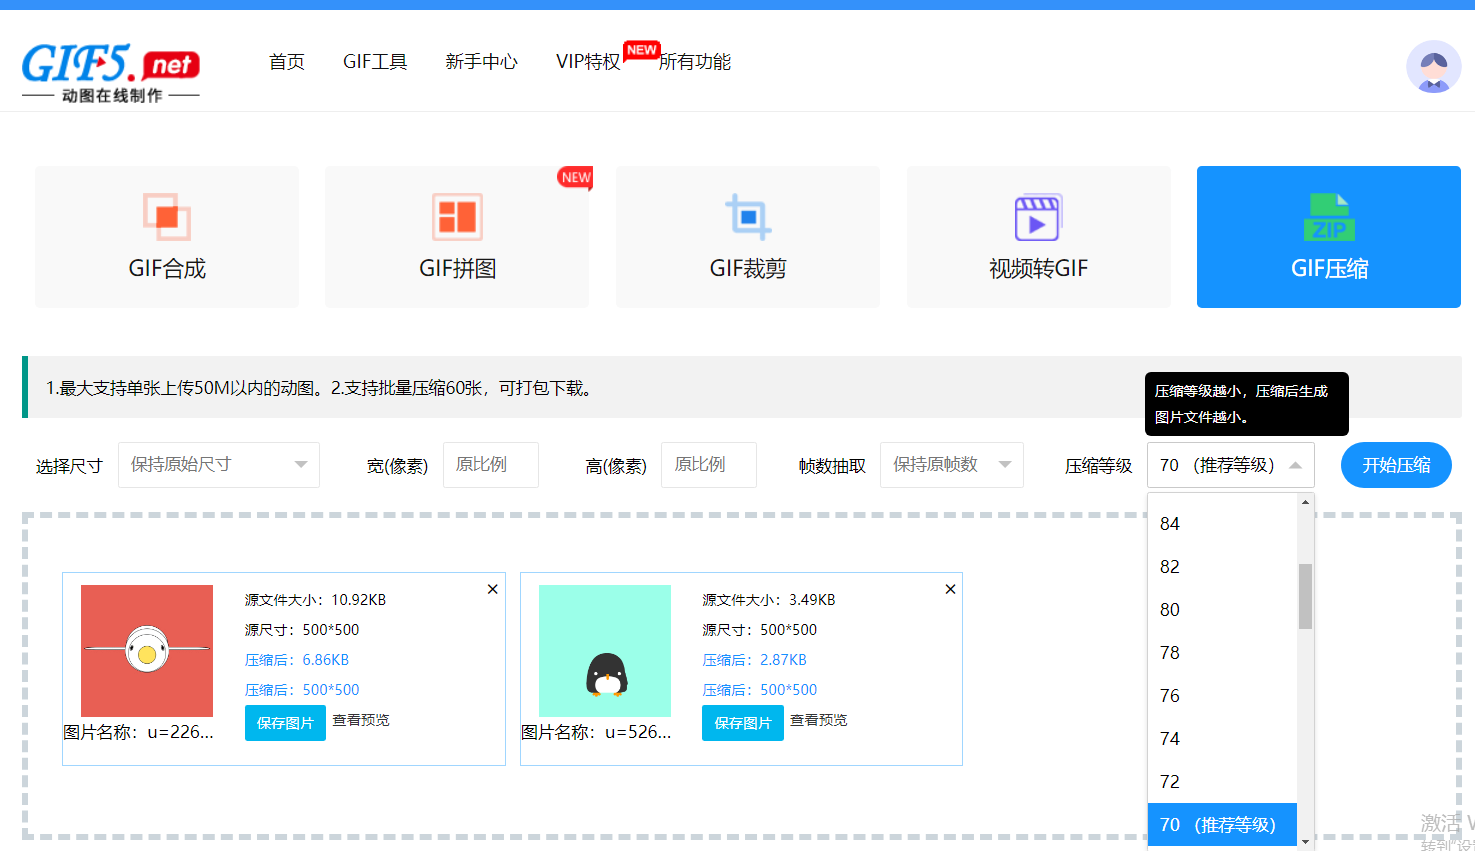Click 查看预览 for the u=226 image
Viewport: 1475px width, 851px height.
click(x=361, y=720)
